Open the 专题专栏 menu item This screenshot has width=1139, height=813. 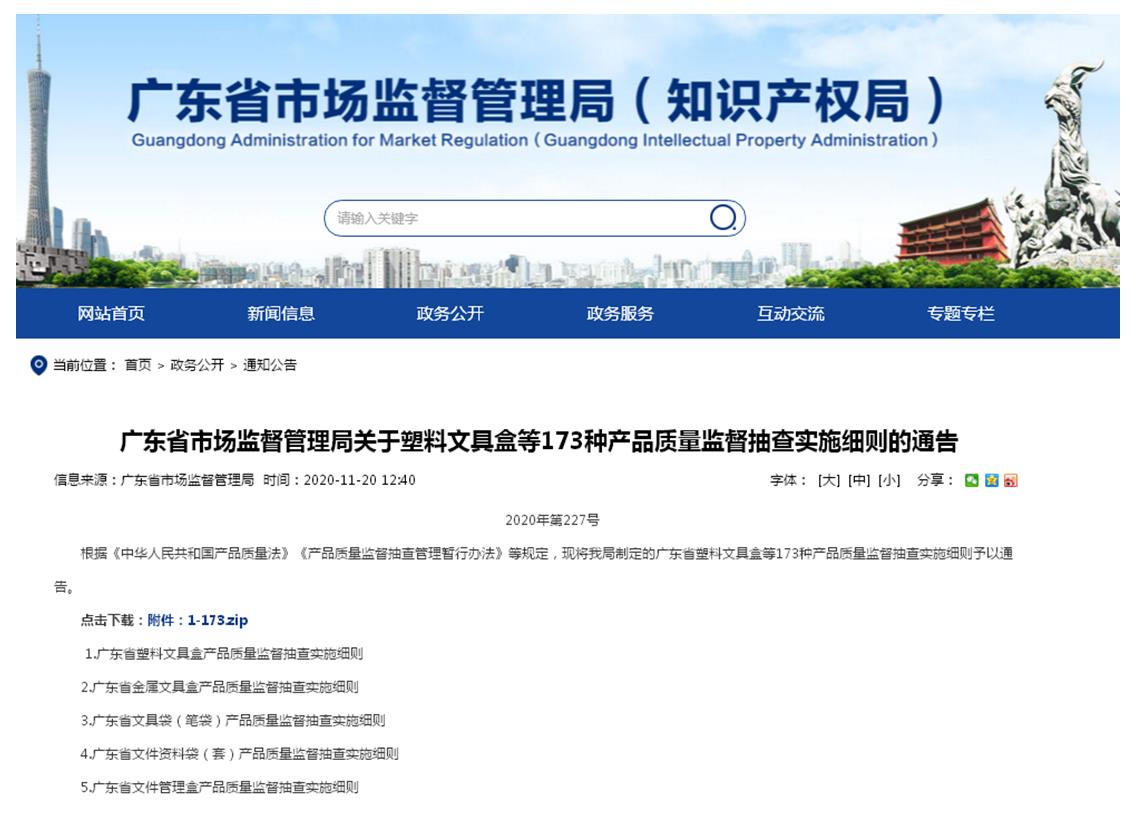click(x=960, y=313)
